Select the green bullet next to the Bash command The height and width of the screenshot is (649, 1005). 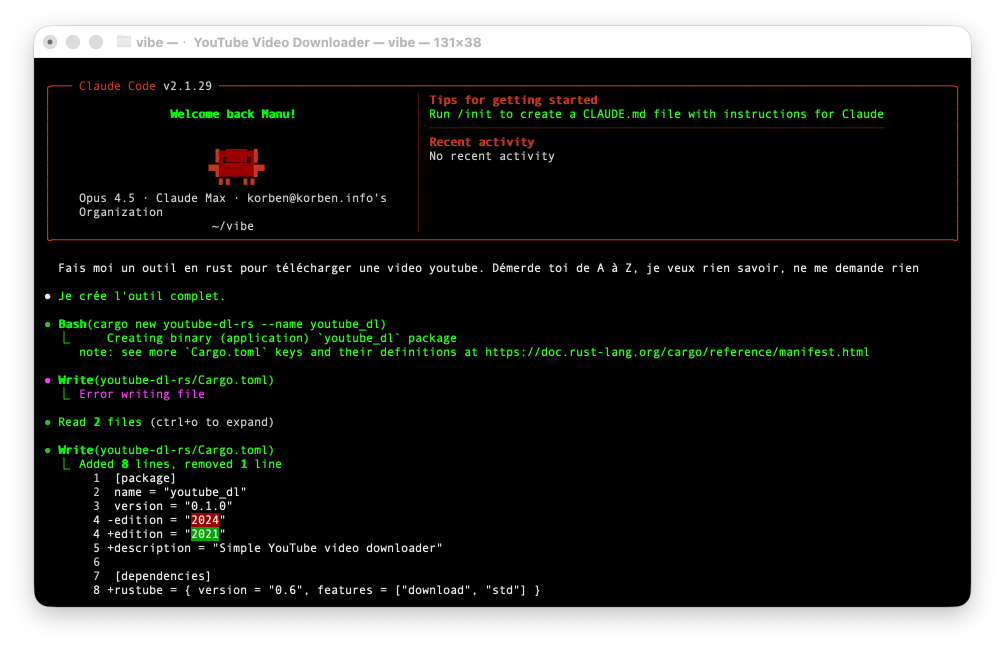click(x=47, y=325)
